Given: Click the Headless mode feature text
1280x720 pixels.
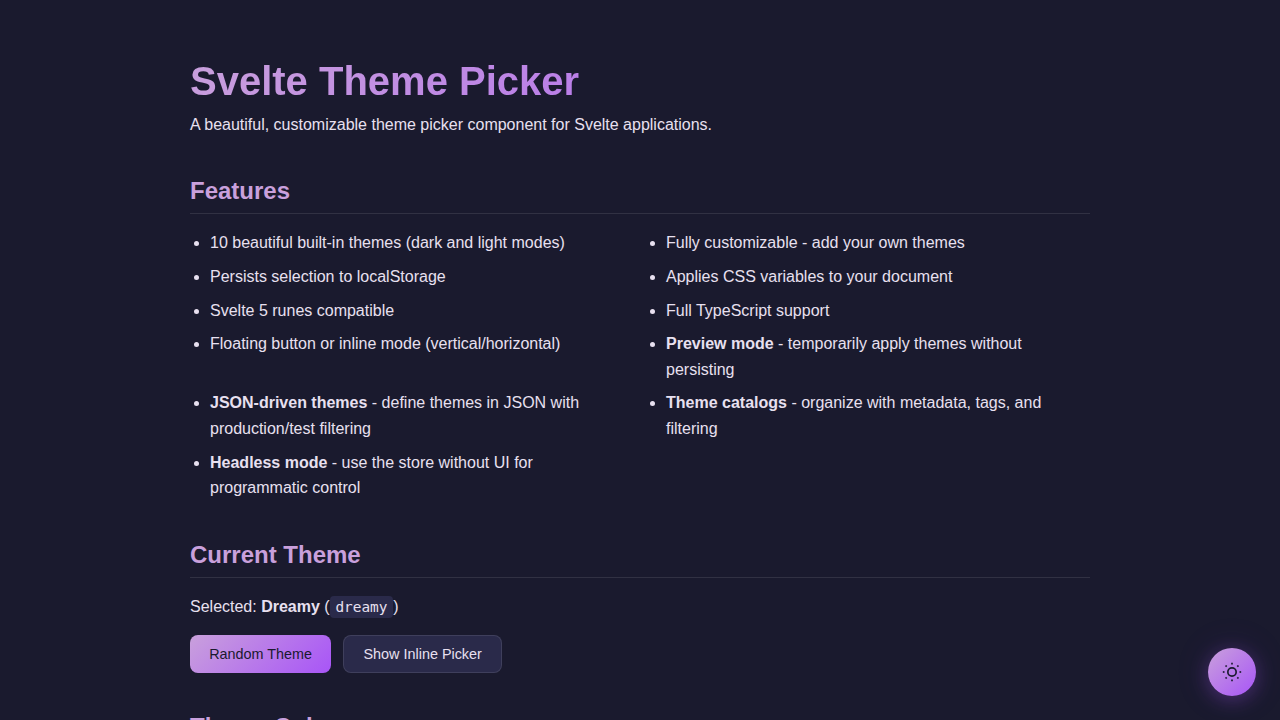Looking at the screenshot, I should click(x=268, y=462).
